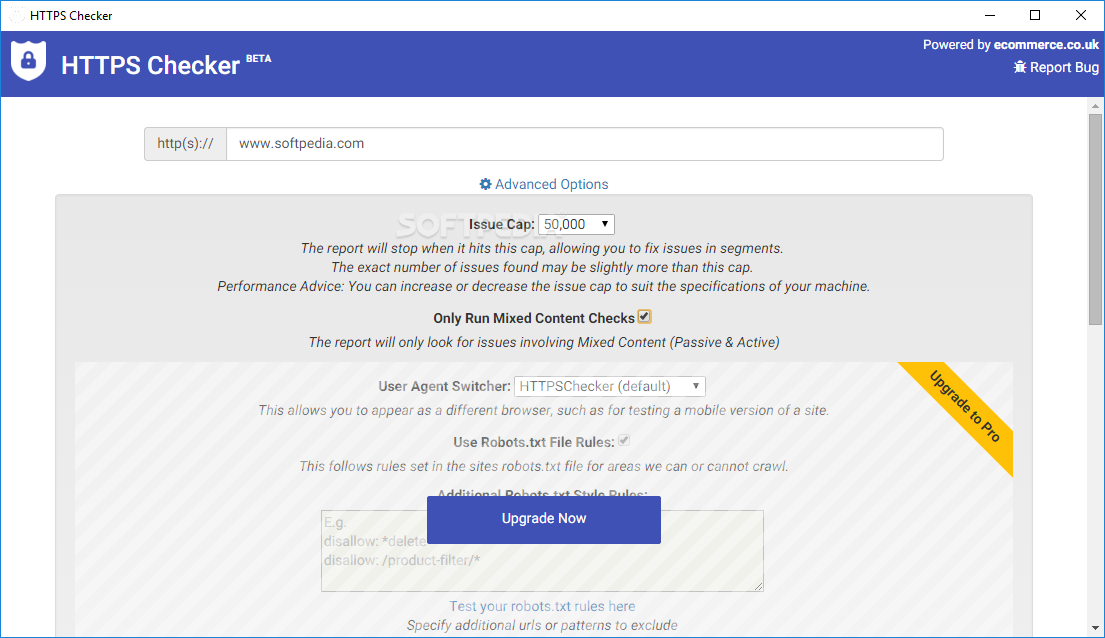
Task: Click the additional robots.txt rules textarea
Action: [542, 551]
